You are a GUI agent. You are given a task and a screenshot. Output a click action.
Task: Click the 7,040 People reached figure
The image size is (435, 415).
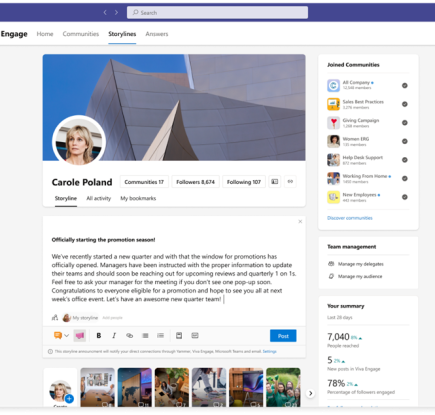pyautogui.click(x=338, y=337)
